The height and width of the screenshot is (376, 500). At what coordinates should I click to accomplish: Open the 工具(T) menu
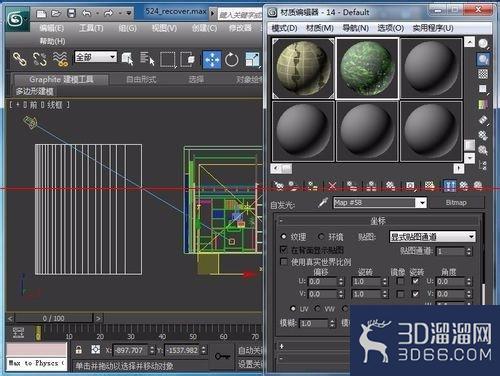pyautogui.click(x=91, y=28)
